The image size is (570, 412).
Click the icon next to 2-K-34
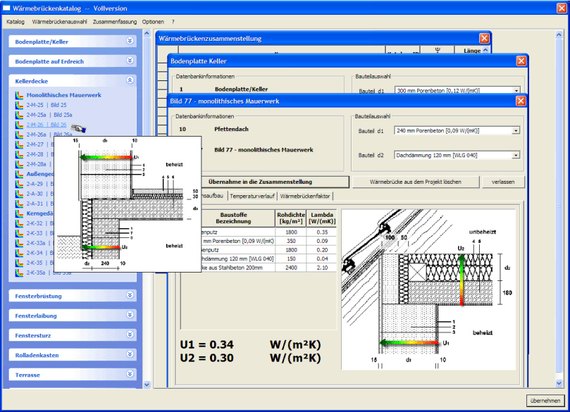point(19,253)
